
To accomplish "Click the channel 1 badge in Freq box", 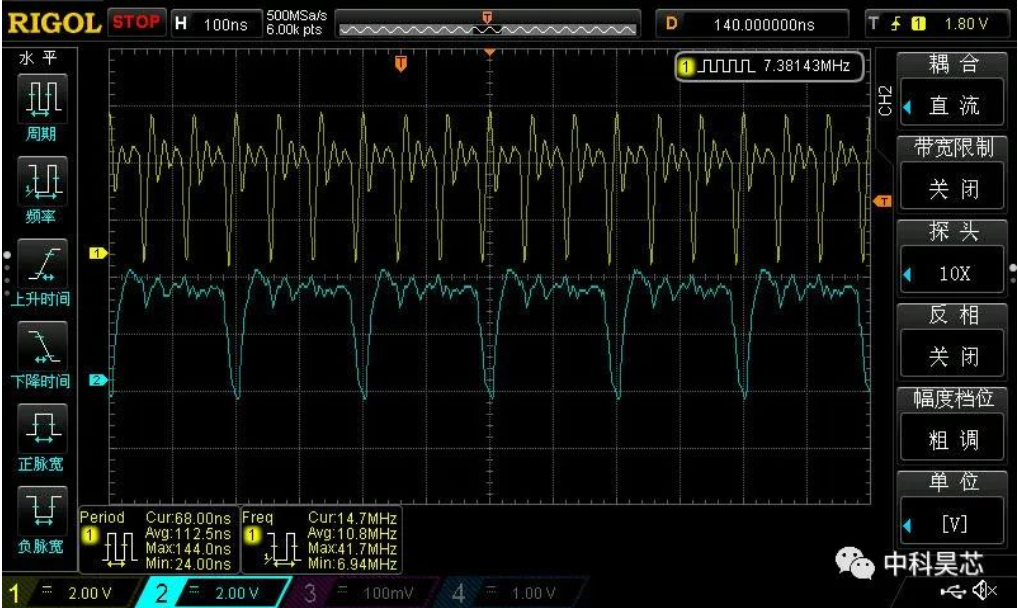I will (251, 535).
